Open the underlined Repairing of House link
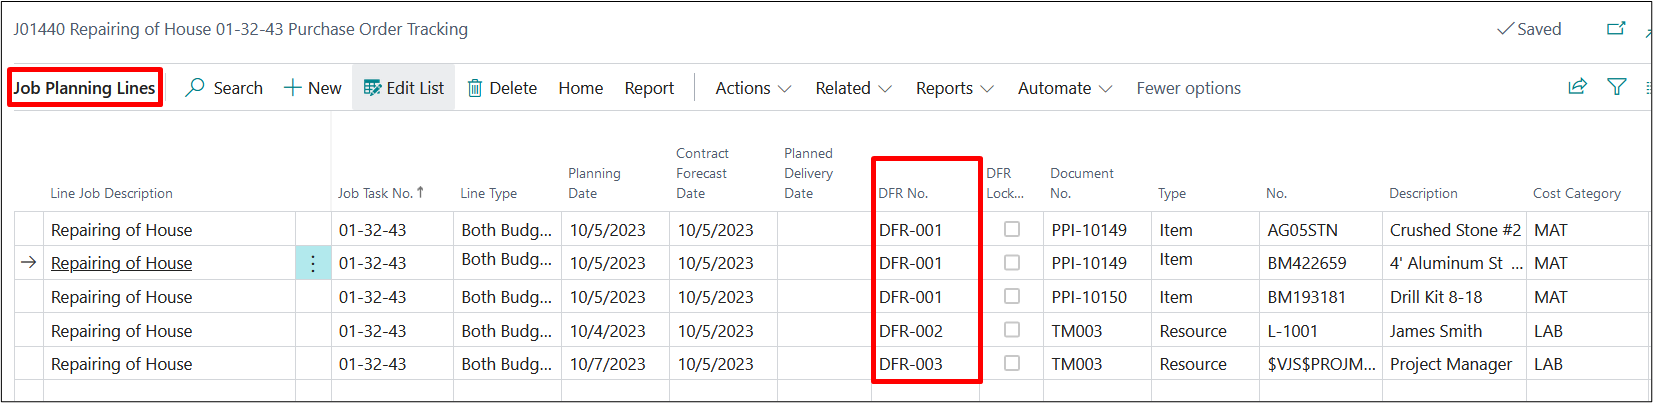The image size is (1653, 403). pos(121,263)
